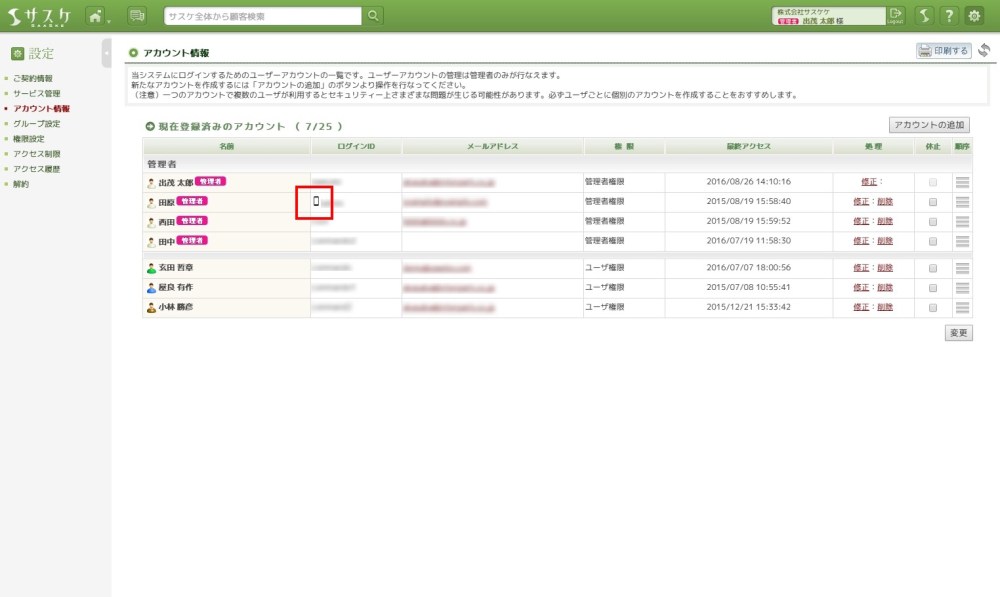Click the customer search input field

coord(262,15)
